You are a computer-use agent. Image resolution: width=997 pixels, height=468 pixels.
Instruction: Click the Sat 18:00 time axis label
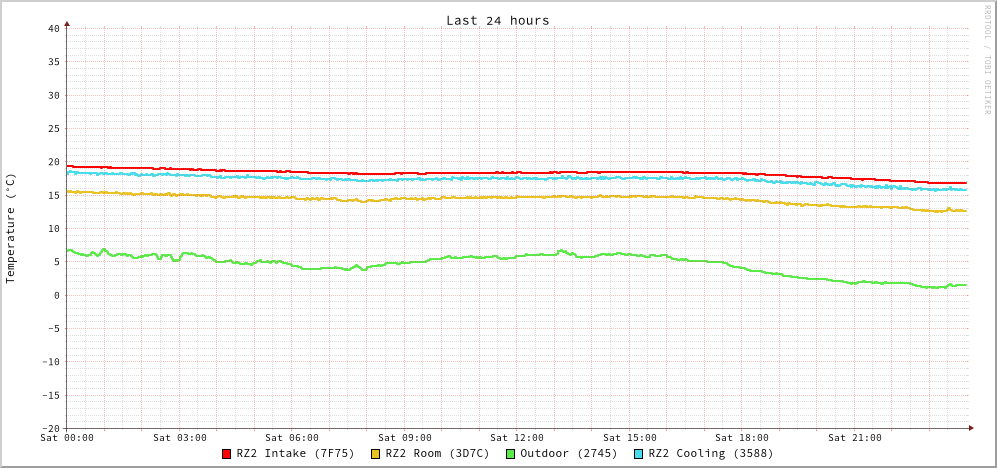742,438
